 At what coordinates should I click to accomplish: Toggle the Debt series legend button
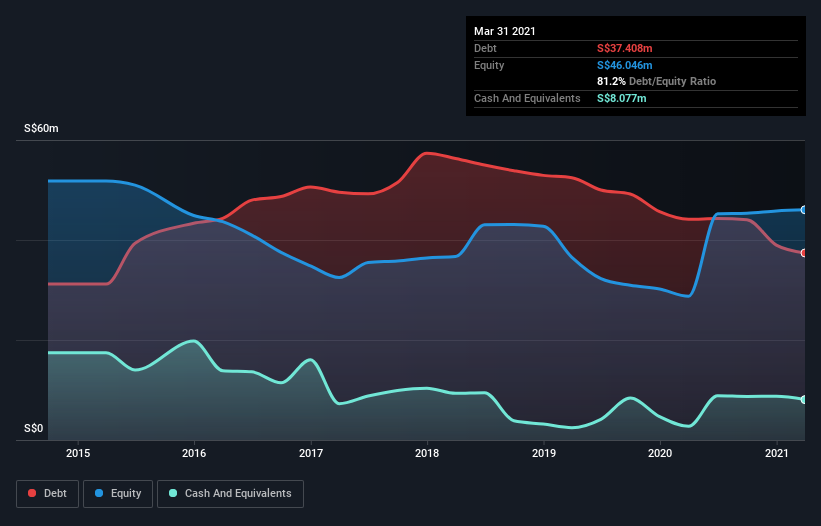point(48,494)
